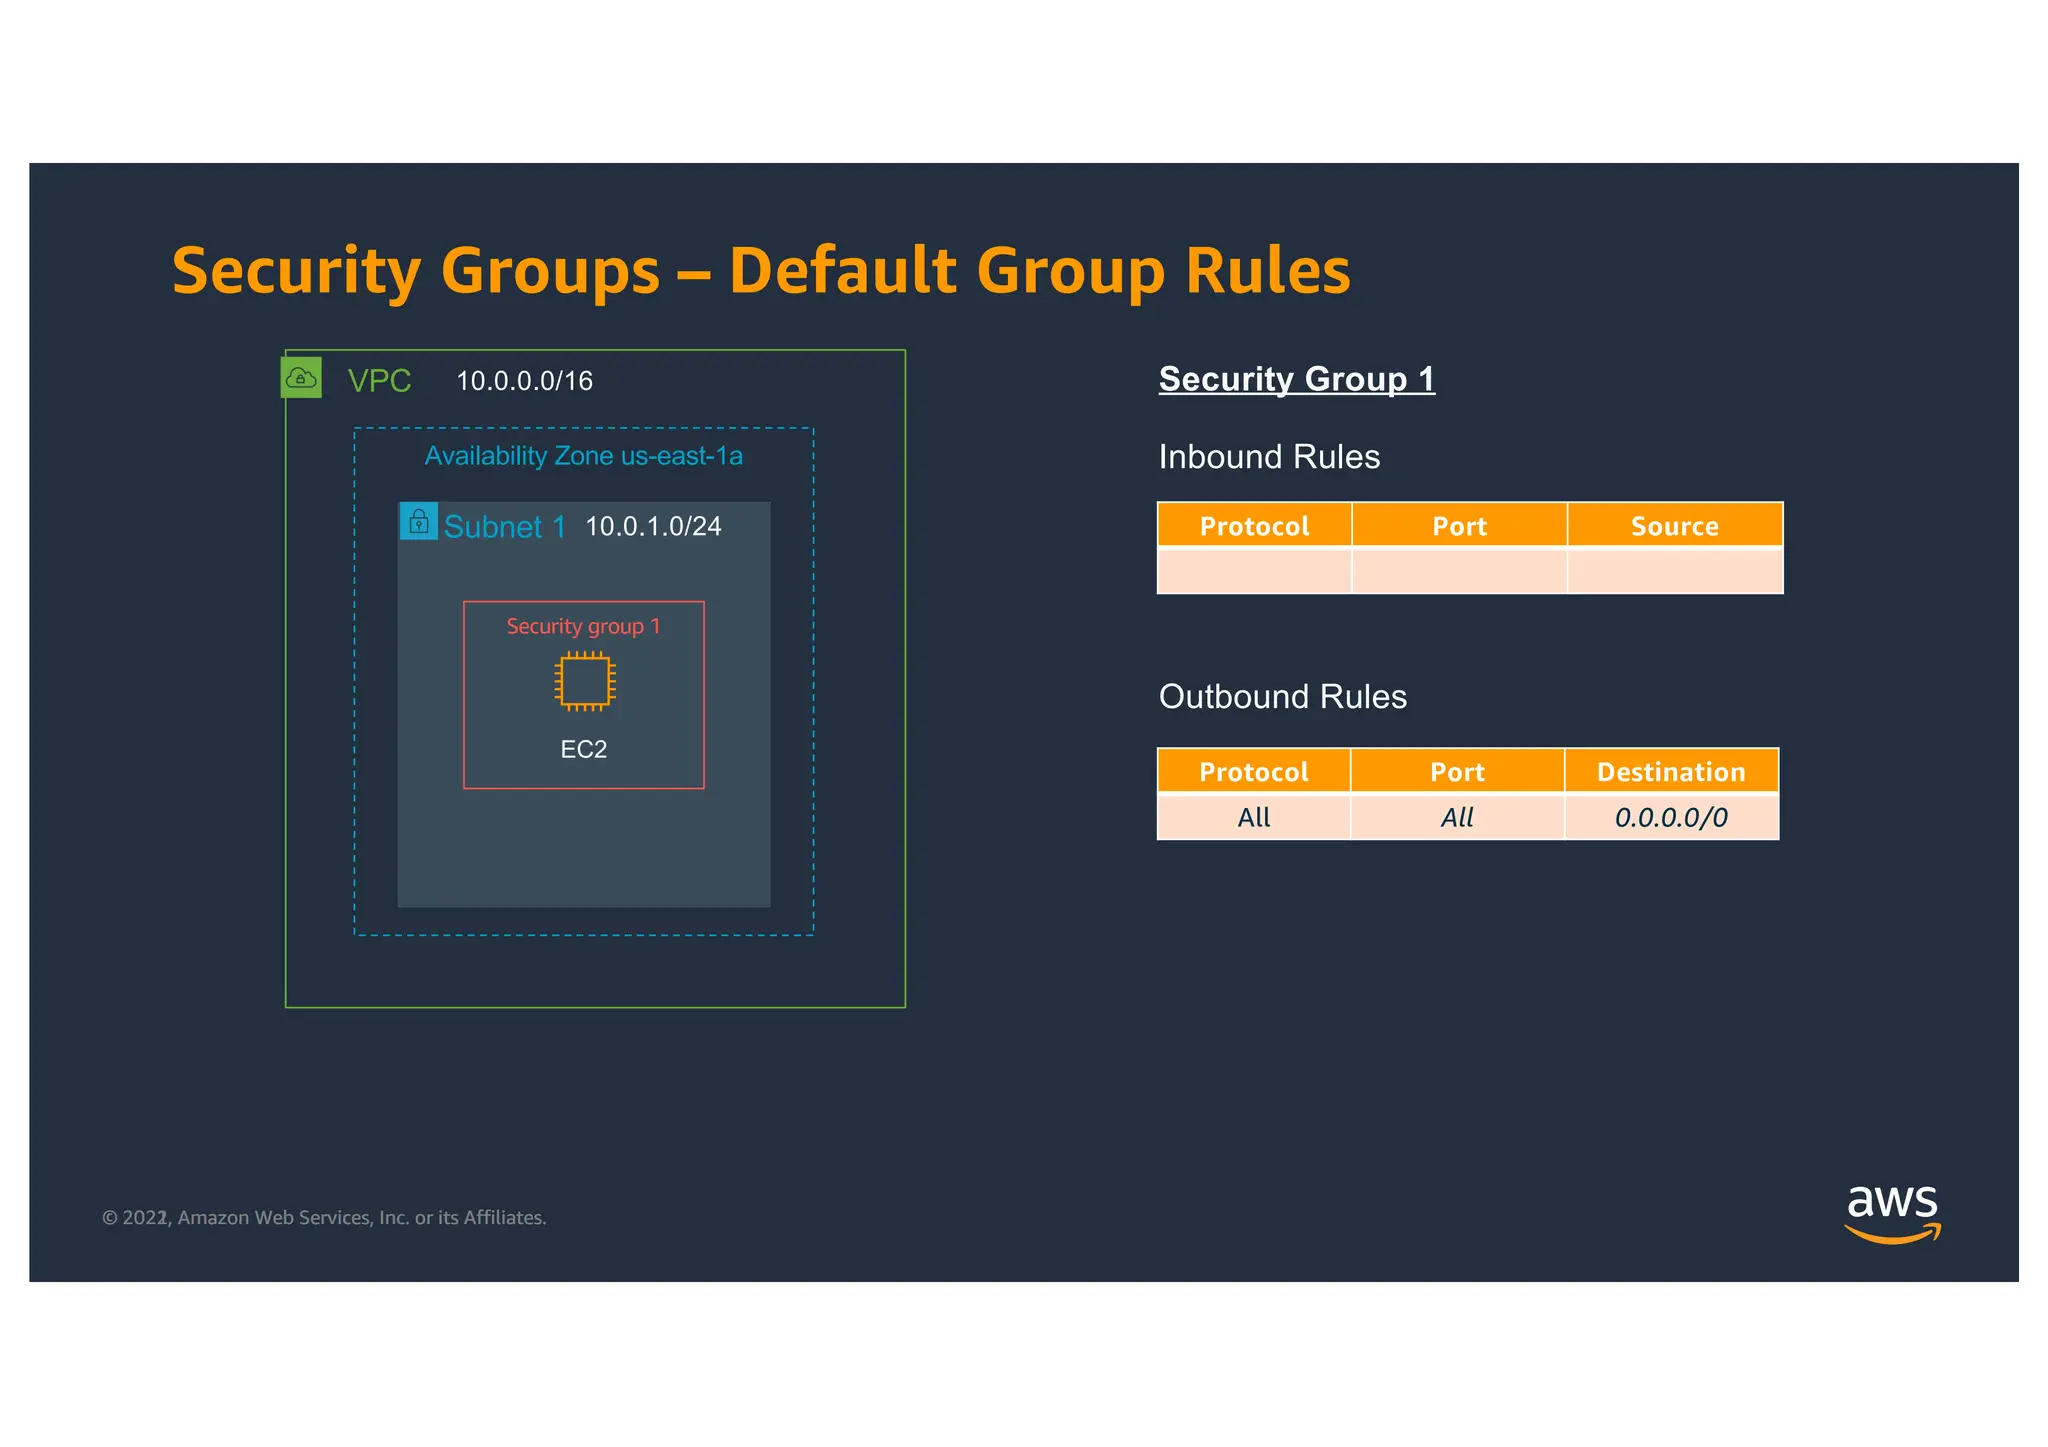
Task: Click the empty inbound Protocol cell
Action: [x=1254, y=571]
